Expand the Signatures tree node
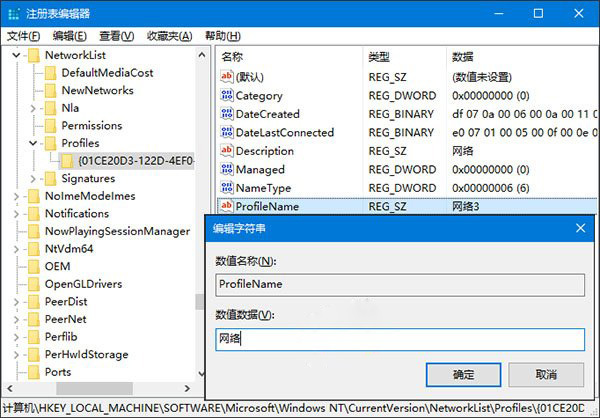 tap(33, 179)
